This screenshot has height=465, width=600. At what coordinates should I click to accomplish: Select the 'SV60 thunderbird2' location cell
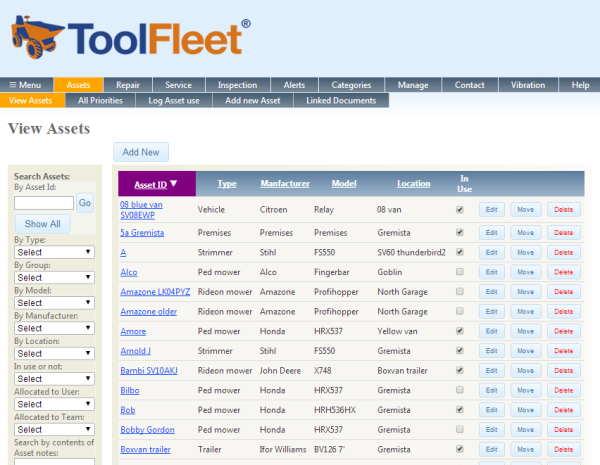tap(411, 253)
